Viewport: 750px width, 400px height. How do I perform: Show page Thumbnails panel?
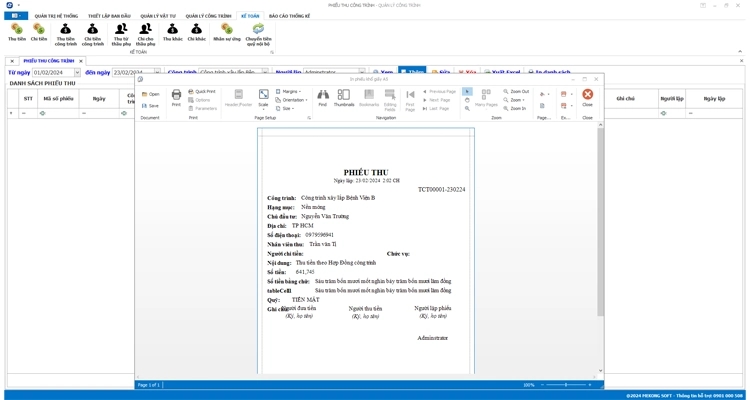click(344, 97)
